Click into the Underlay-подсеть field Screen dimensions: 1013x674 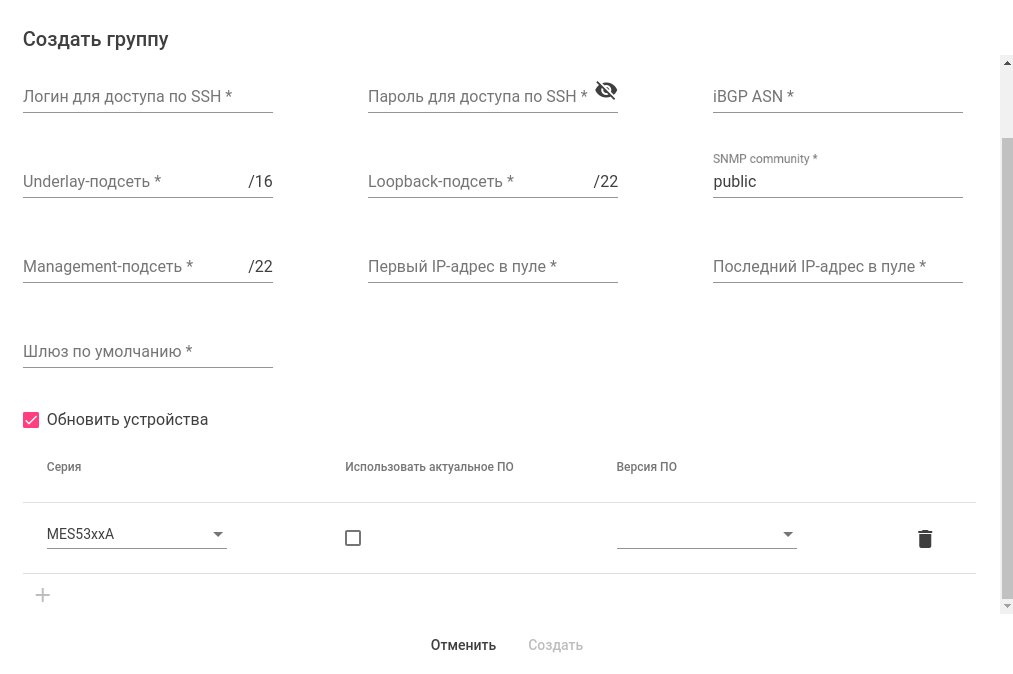tap(133, 182)
